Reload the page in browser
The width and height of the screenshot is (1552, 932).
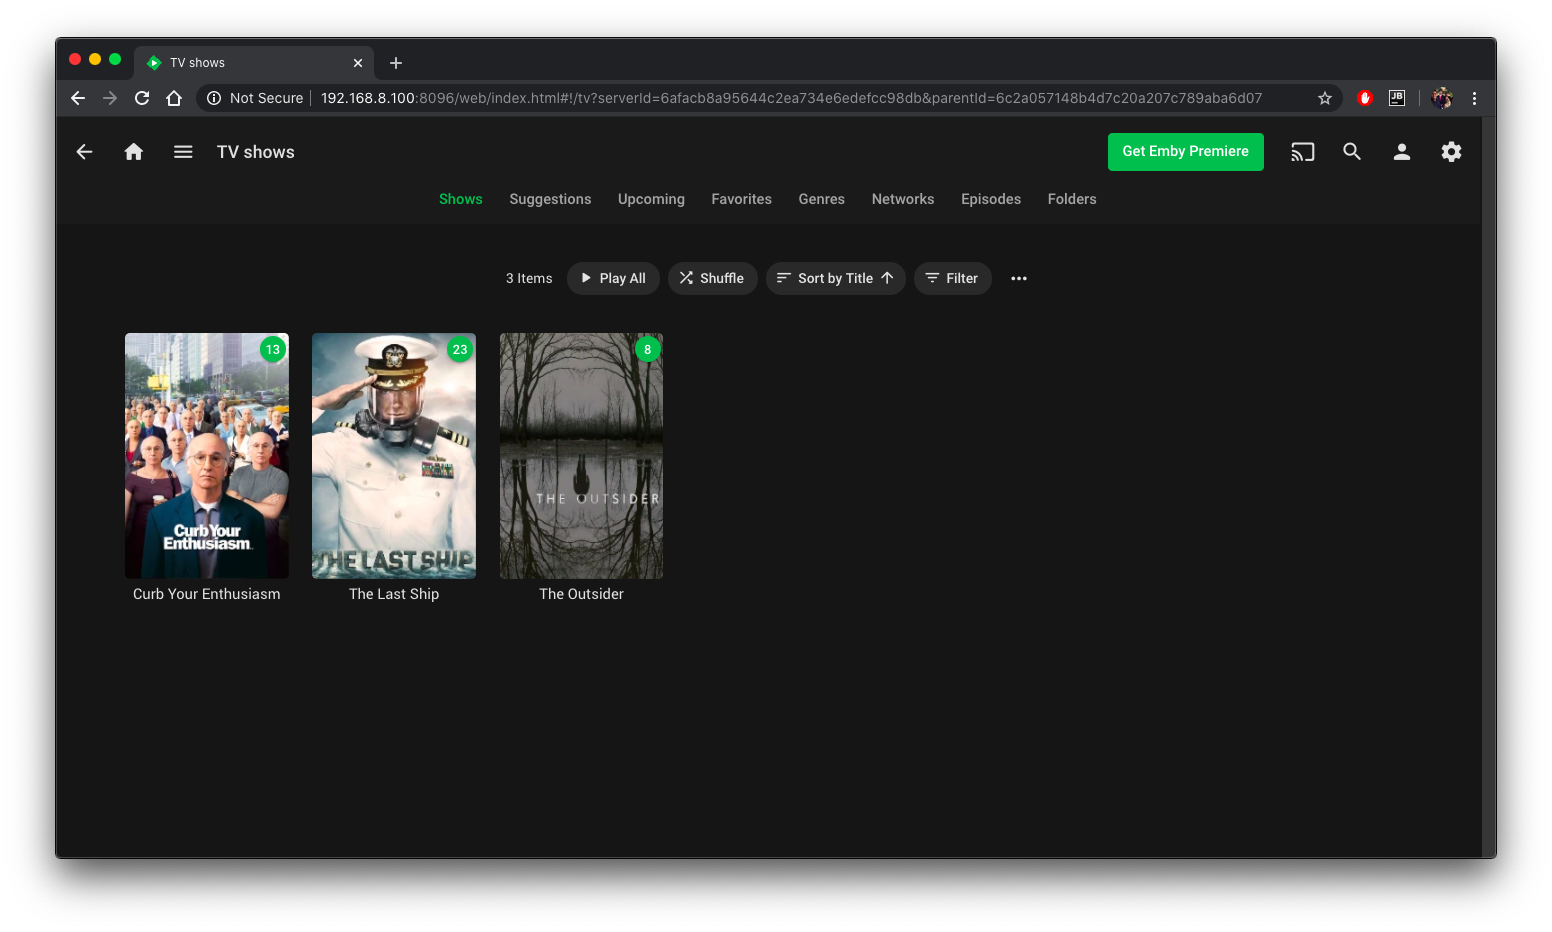coord(142,98)
